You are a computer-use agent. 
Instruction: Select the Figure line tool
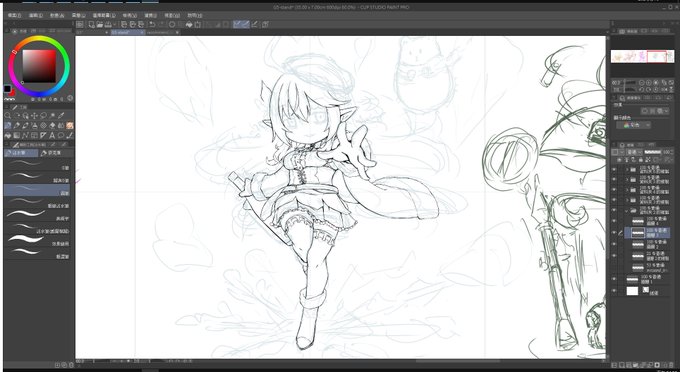(26, 136)
